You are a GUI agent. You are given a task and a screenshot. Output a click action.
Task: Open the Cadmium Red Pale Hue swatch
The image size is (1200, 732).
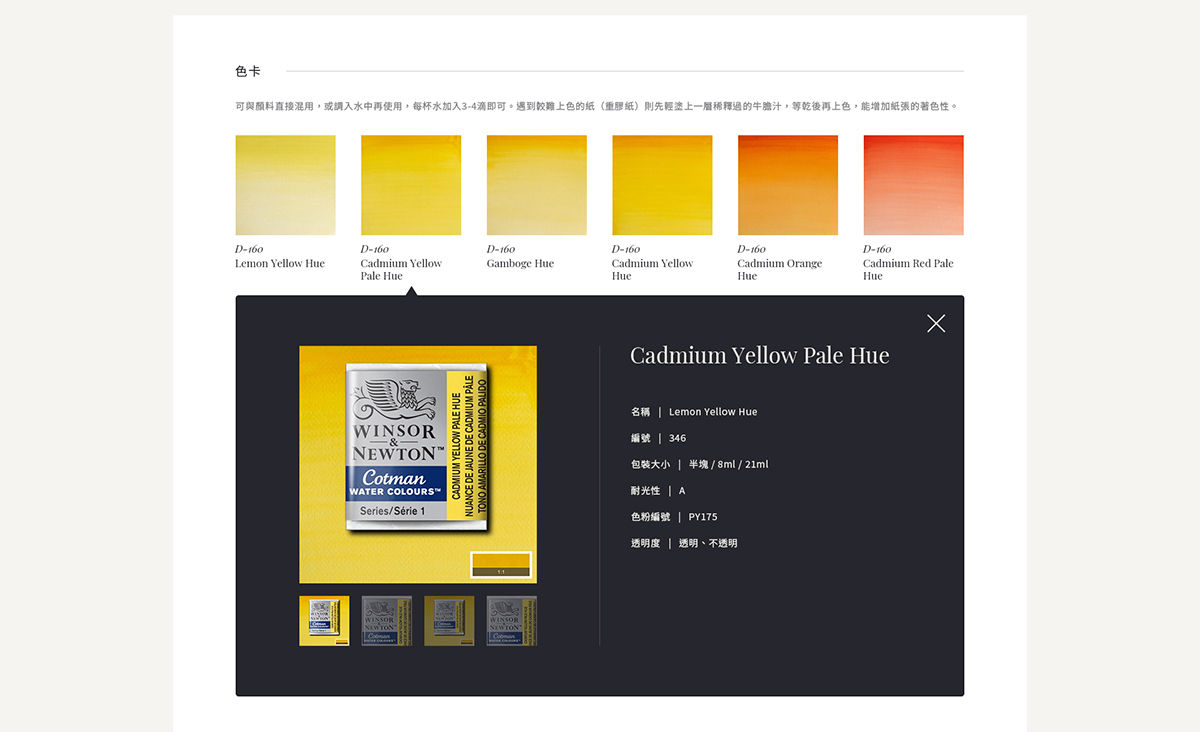point(913,185)
